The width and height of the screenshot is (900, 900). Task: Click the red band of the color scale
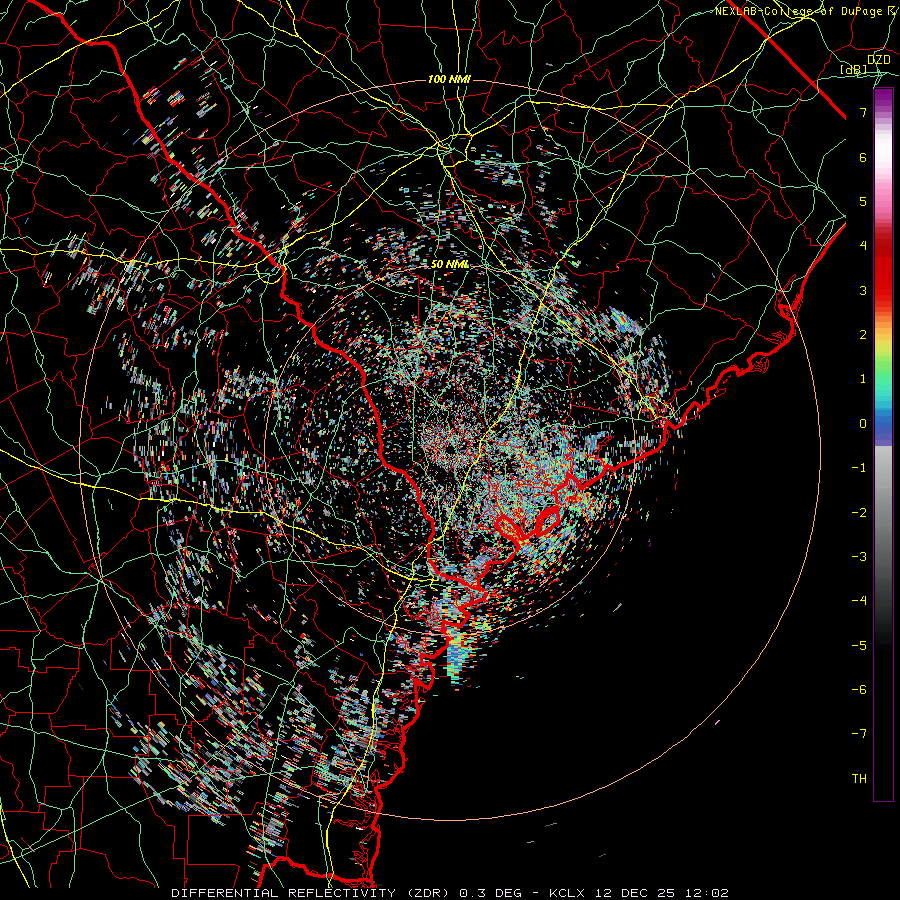(x=883, y=270)
